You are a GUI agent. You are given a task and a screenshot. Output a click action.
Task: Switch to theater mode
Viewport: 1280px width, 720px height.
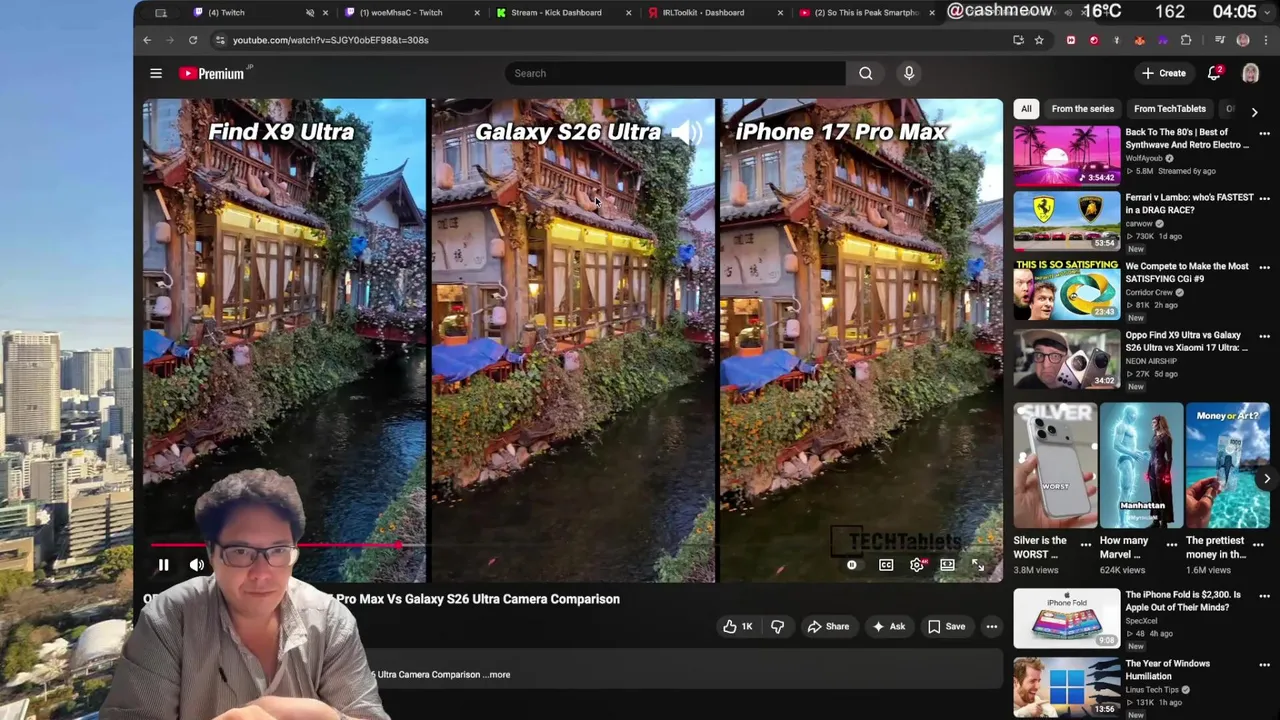coord(947,565)
